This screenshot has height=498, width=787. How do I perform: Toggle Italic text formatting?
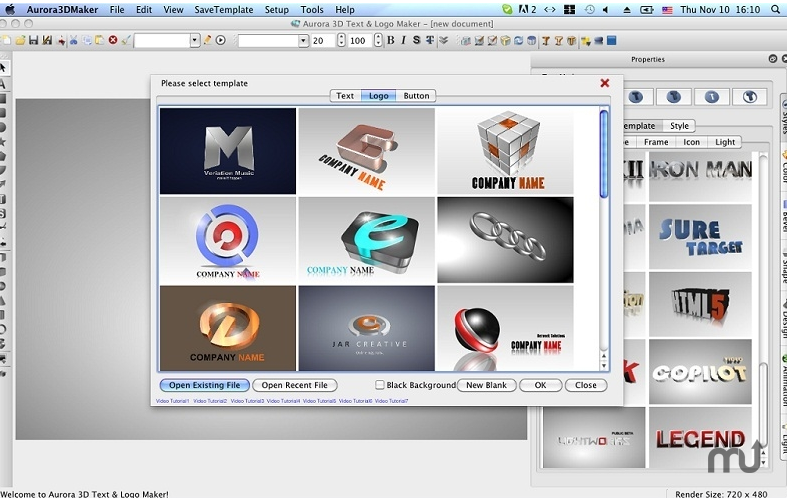[x=404, y=41]
